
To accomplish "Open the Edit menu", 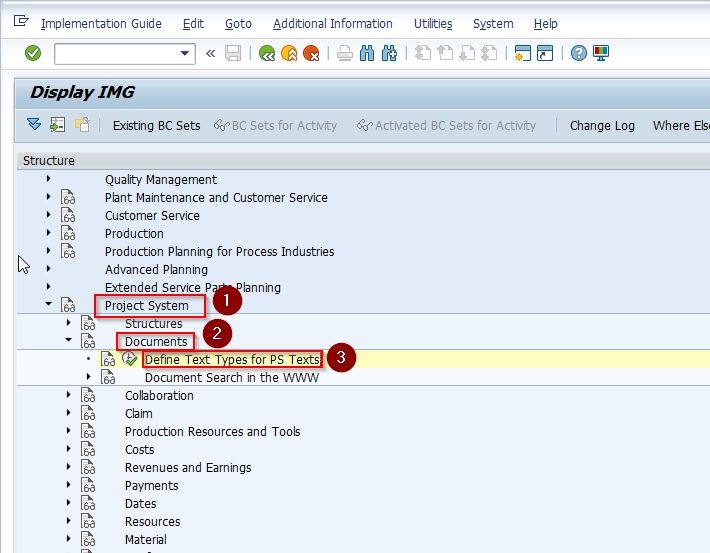I will coord(193,24).
